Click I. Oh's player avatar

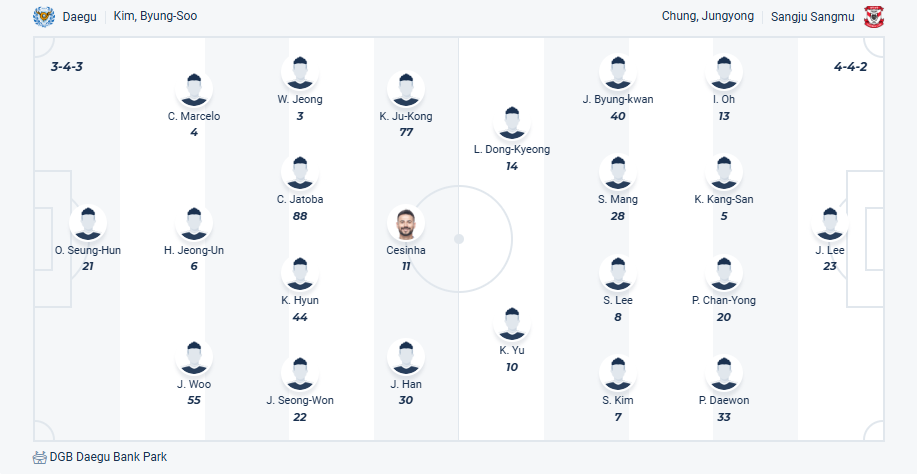[x=724, y=73]
